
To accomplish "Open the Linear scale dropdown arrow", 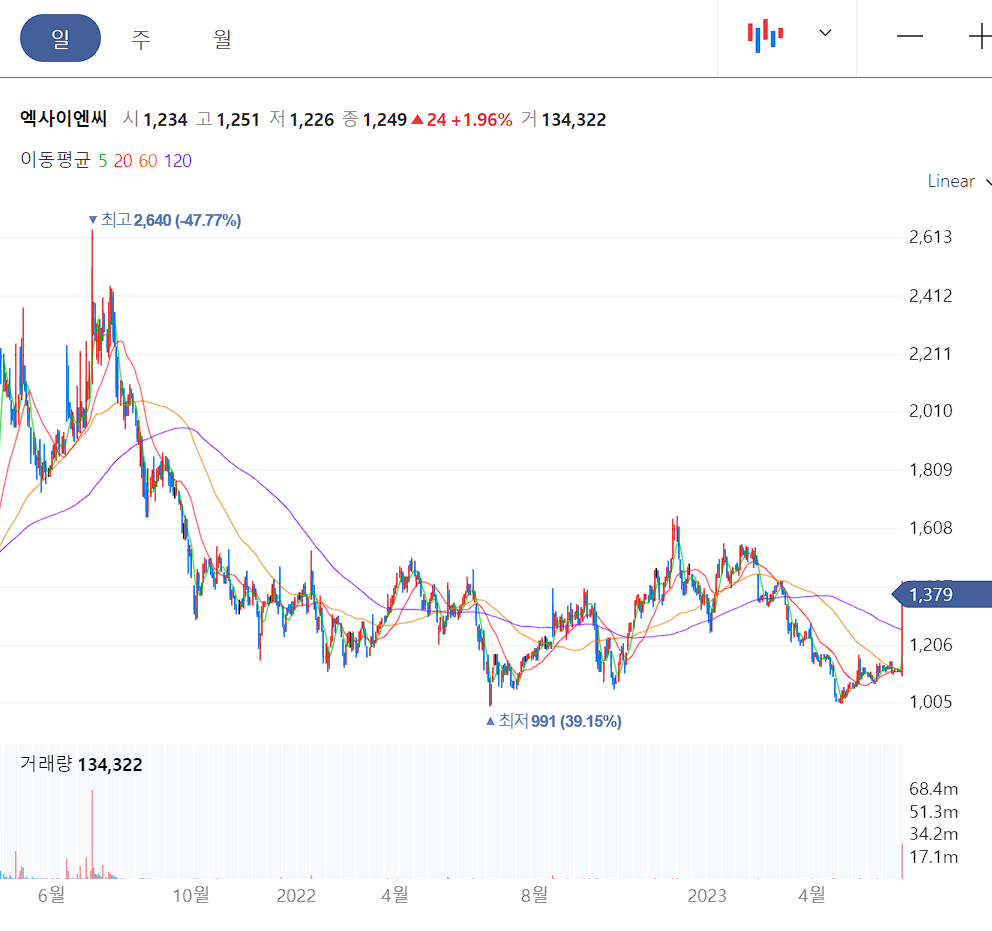I will pyautogui.click(x=987, y=182).
